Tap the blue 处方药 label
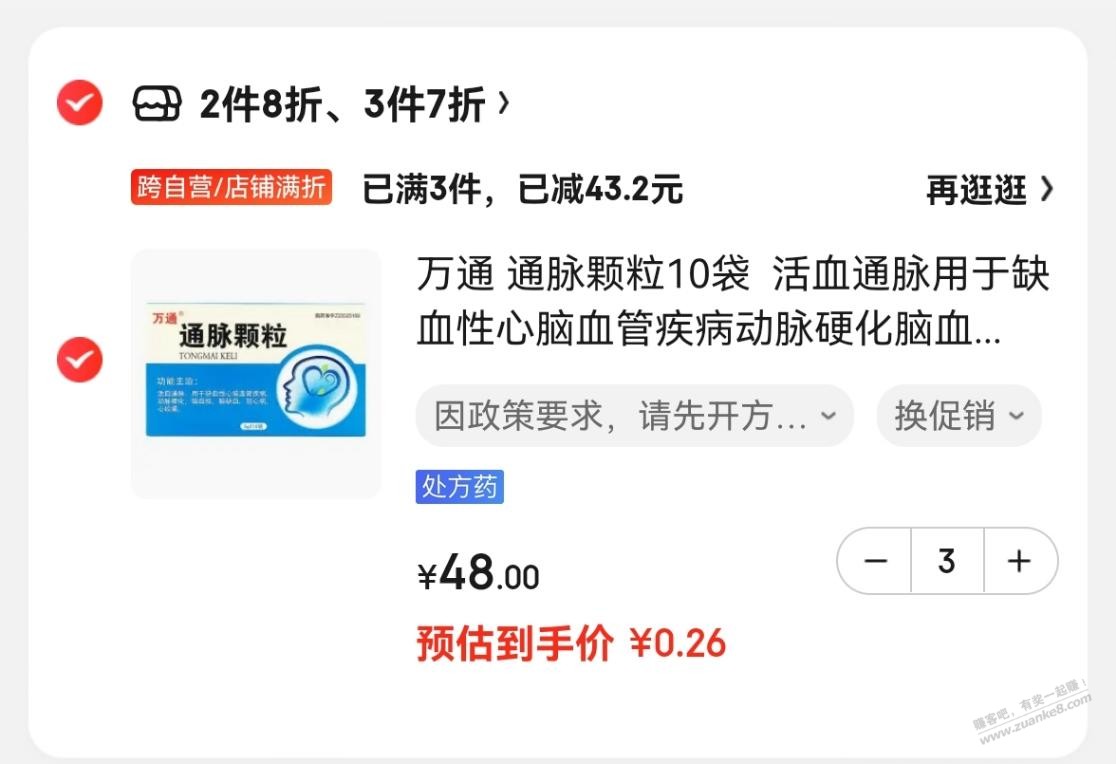The height and width of the screenshot is (764, 1116). pos(460,487)
